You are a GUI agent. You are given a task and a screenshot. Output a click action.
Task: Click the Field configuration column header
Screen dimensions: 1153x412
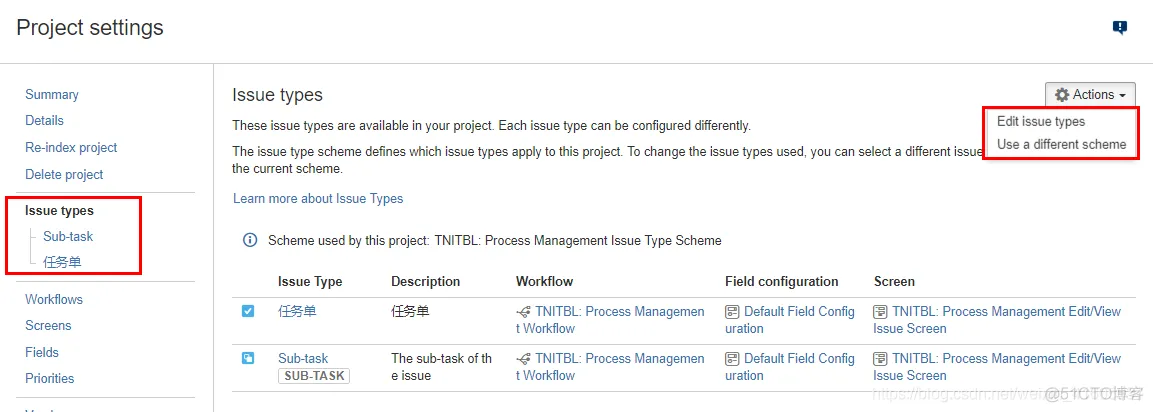pyautogui.click(x=782, y=281)
